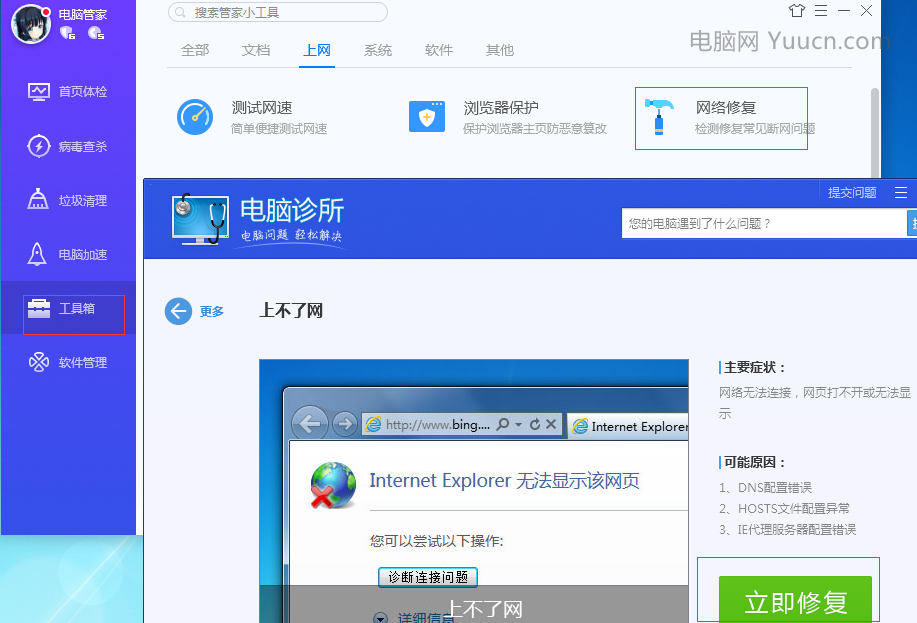Switch to the 软件 tab
The height and width of the screenshot is (623, 917).
pos(439,50)
